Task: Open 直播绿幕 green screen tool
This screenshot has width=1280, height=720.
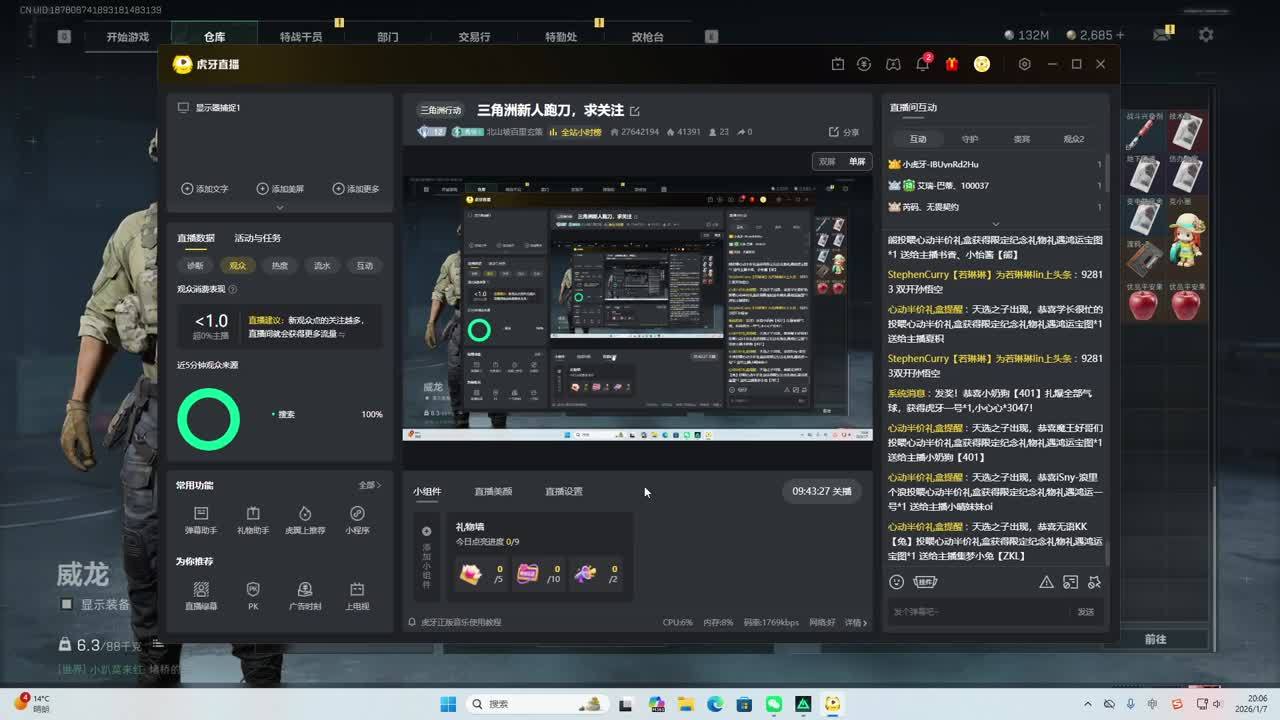Action: click(x=201, y=595)
